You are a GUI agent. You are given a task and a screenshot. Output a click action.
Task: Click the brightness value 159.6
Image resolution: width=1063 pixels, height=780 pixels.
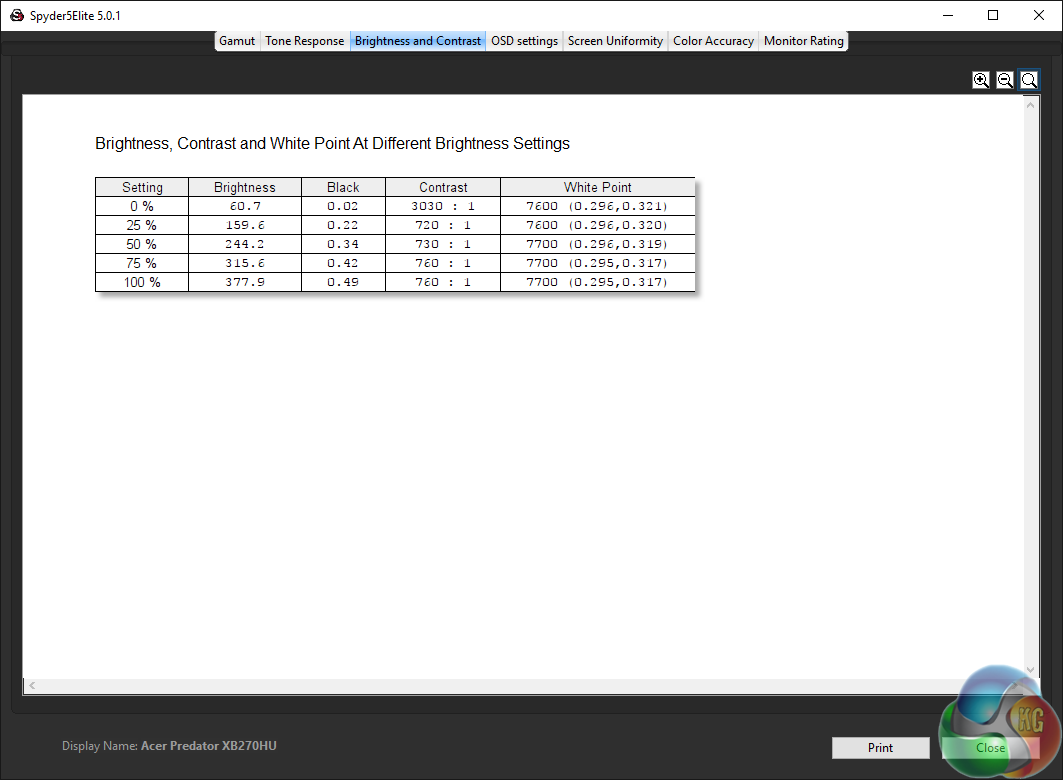(x=245, y=225)
